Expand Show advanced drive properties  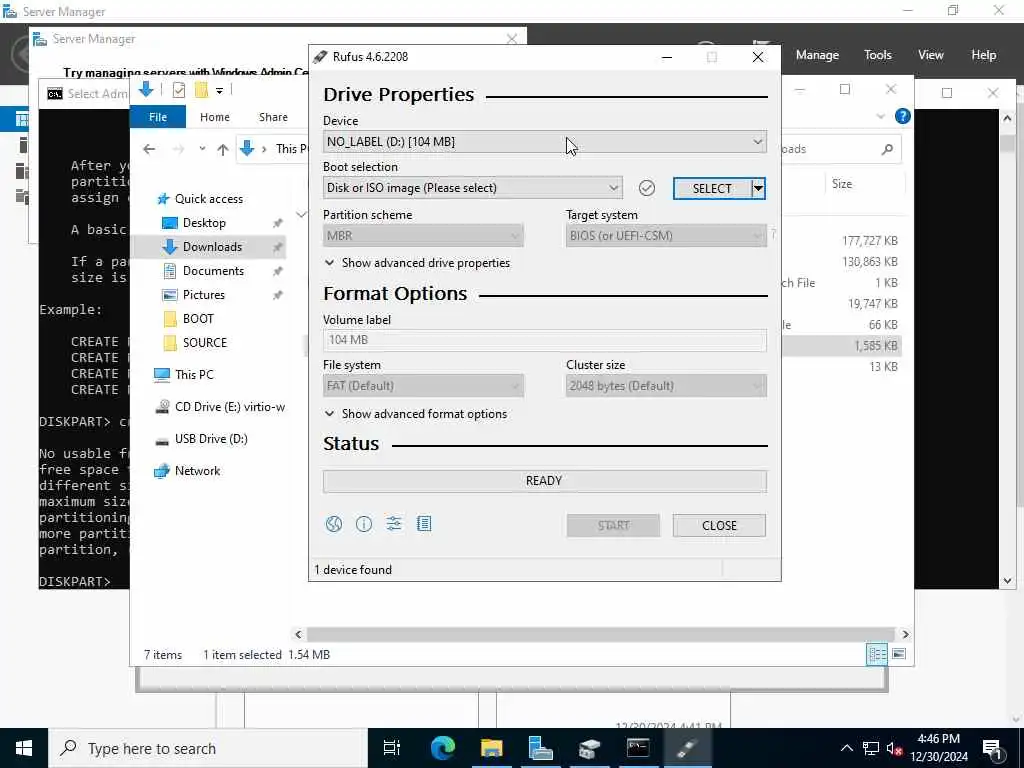pyautogui.click(x=417, y=263)
